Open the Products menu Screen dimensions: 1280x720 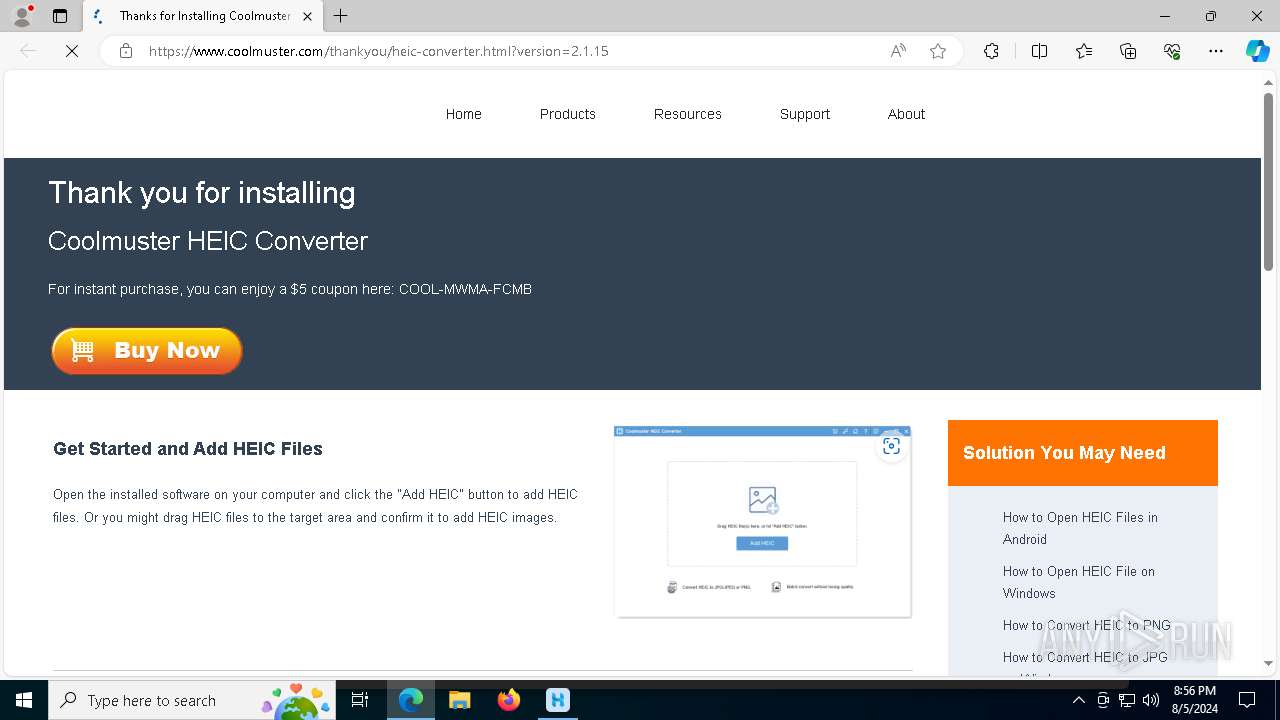(x=568, y=114)
